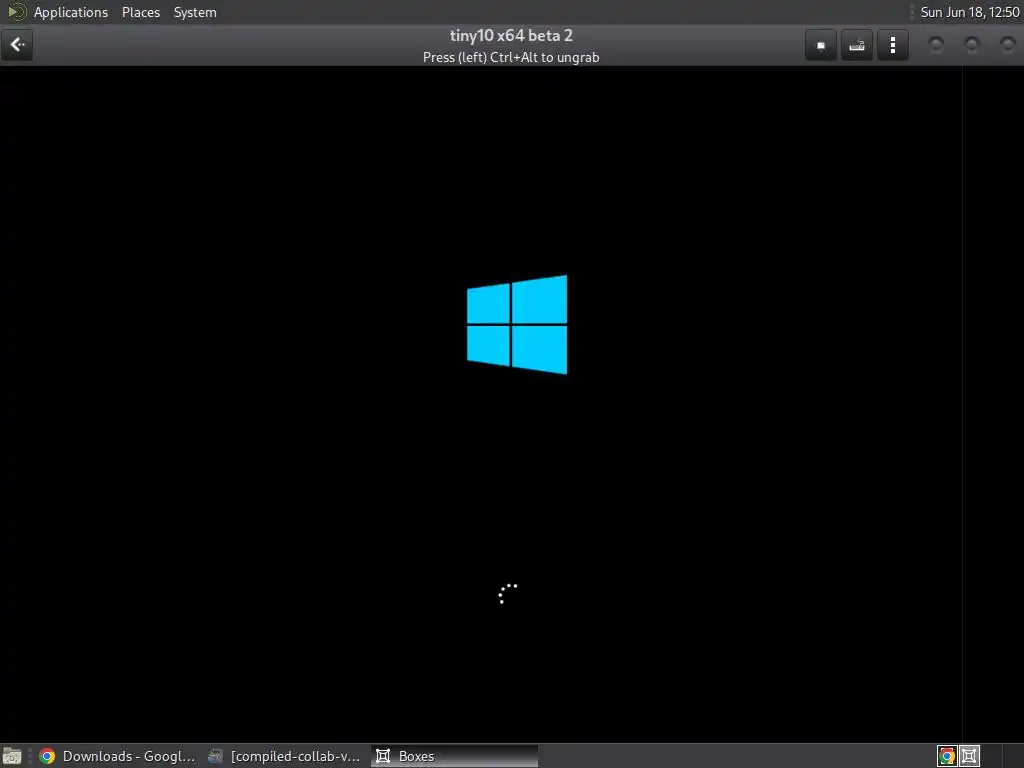Click the Windows logo in the VM display
This screenshot has height=768, width=1024.
(517, 325)
